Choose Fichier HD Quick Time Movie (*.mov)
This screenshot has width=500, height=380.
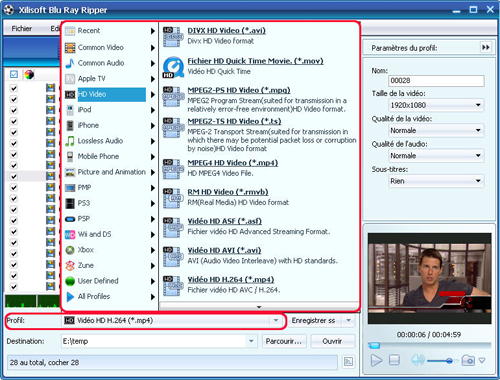(255, 61)
